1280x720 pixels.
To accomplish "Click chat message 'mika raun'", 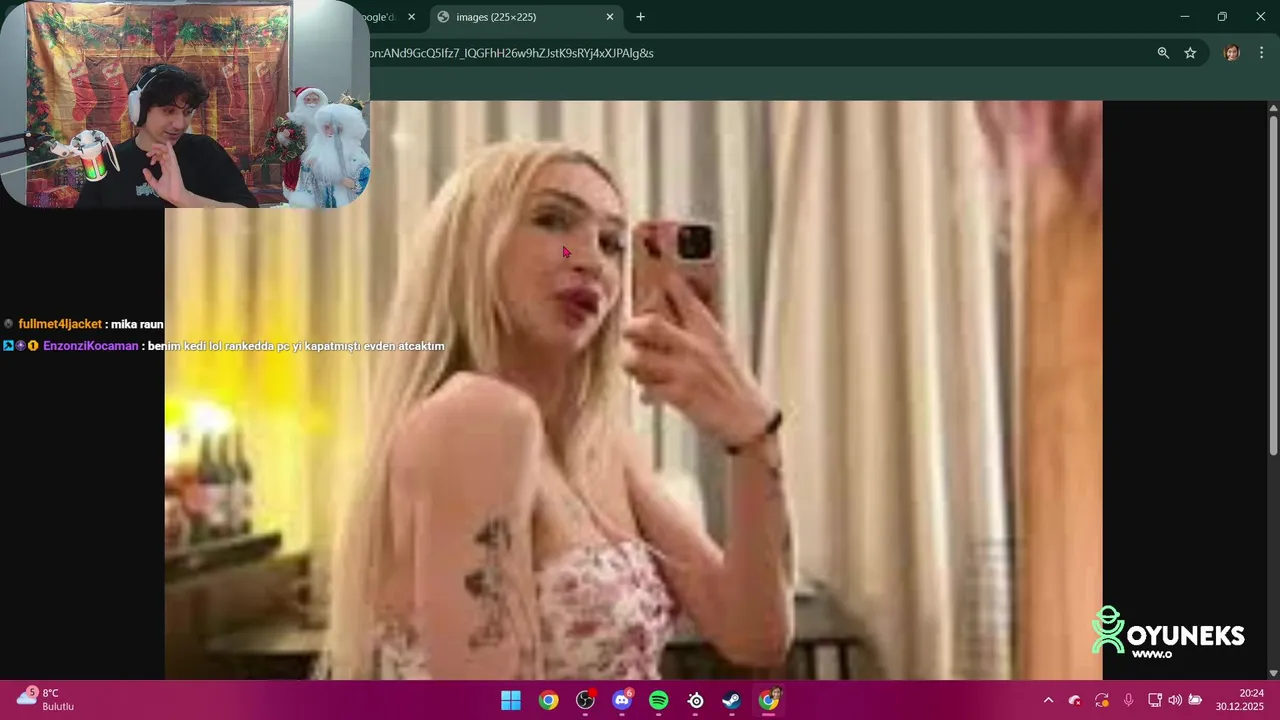I will [x=137, y=324].
